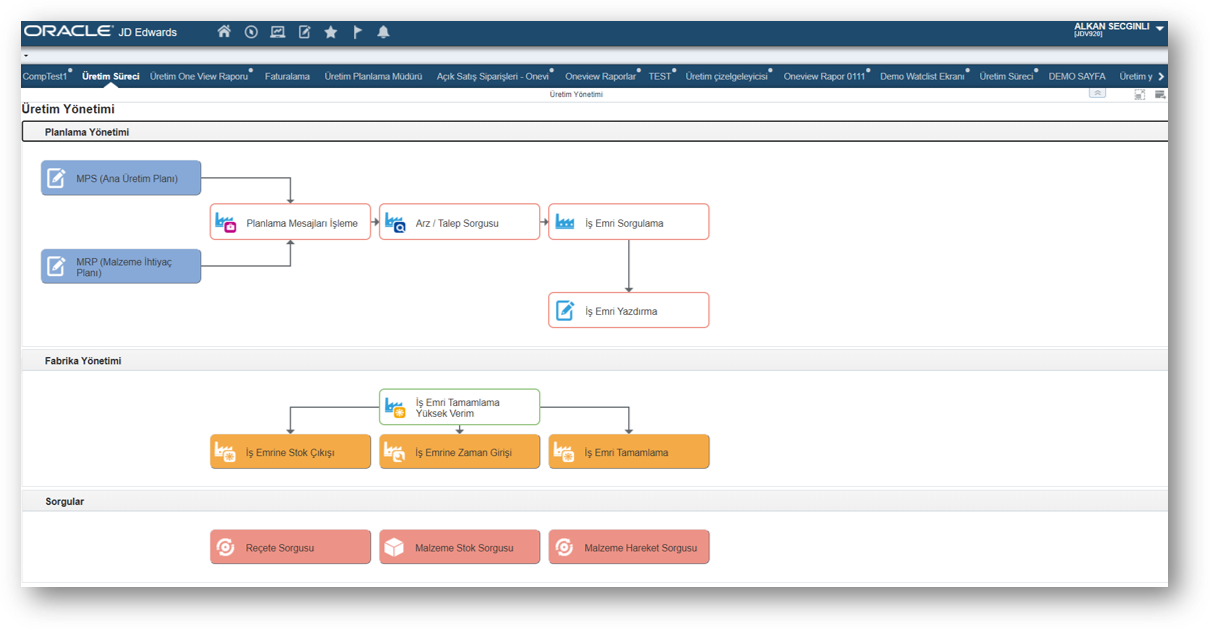Open the recent items clock icon
1210x629 pixels.
(251, 32)
